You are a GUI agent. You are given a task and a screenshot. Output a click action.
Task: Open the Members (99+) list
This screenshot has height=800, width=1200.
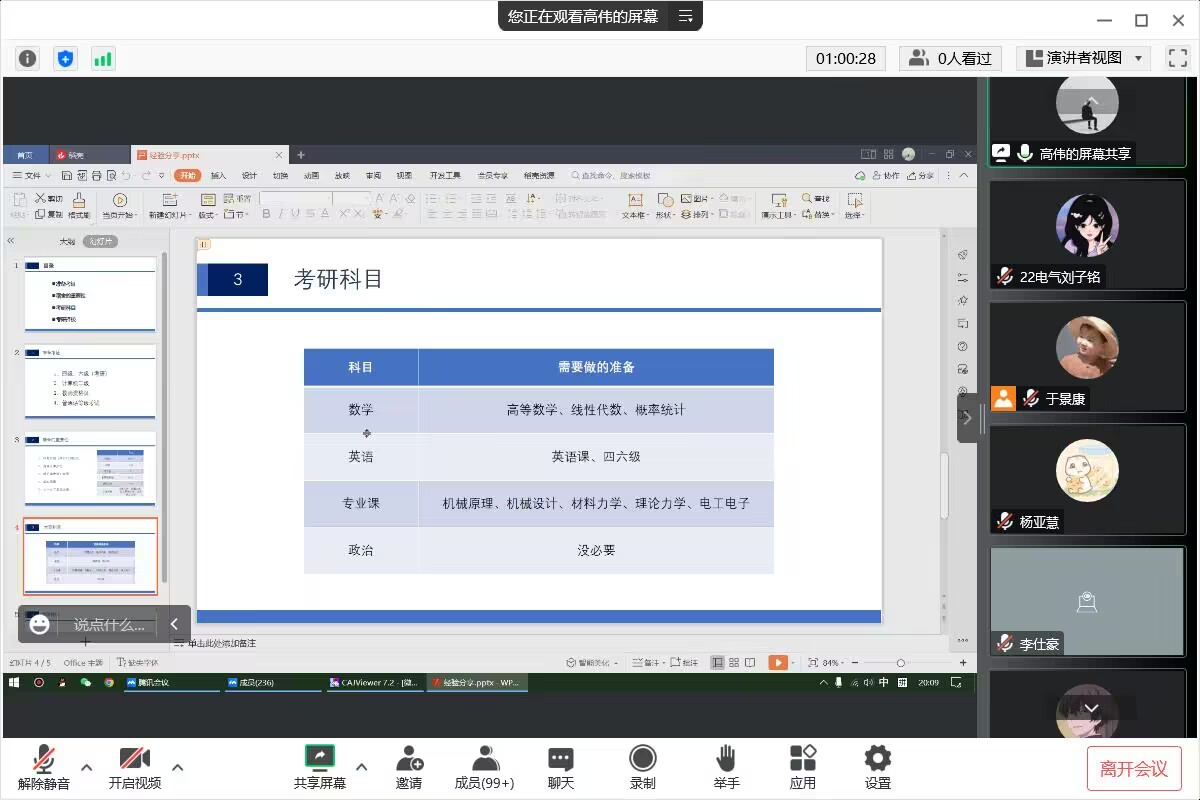pos(484,767)
